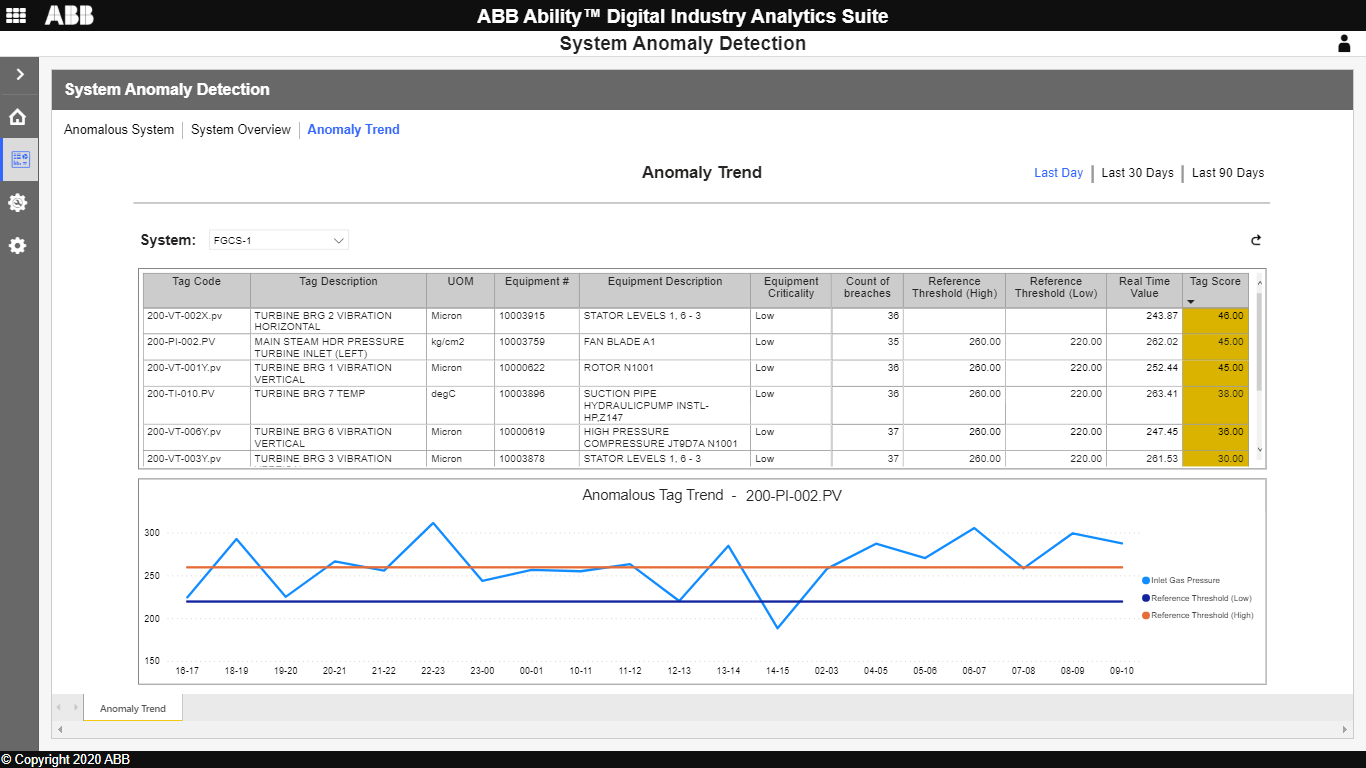The width and height of the screenshot is (1366, 768).
Task: Open the System dropdown showing FGCS-1
Action: click(278, 240)
